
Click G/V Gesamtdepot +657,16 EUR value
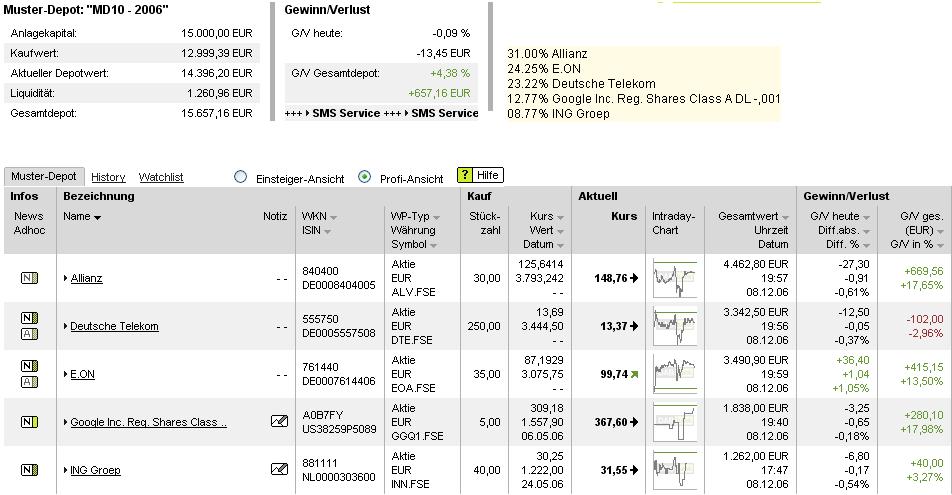(x=439, y=93)
